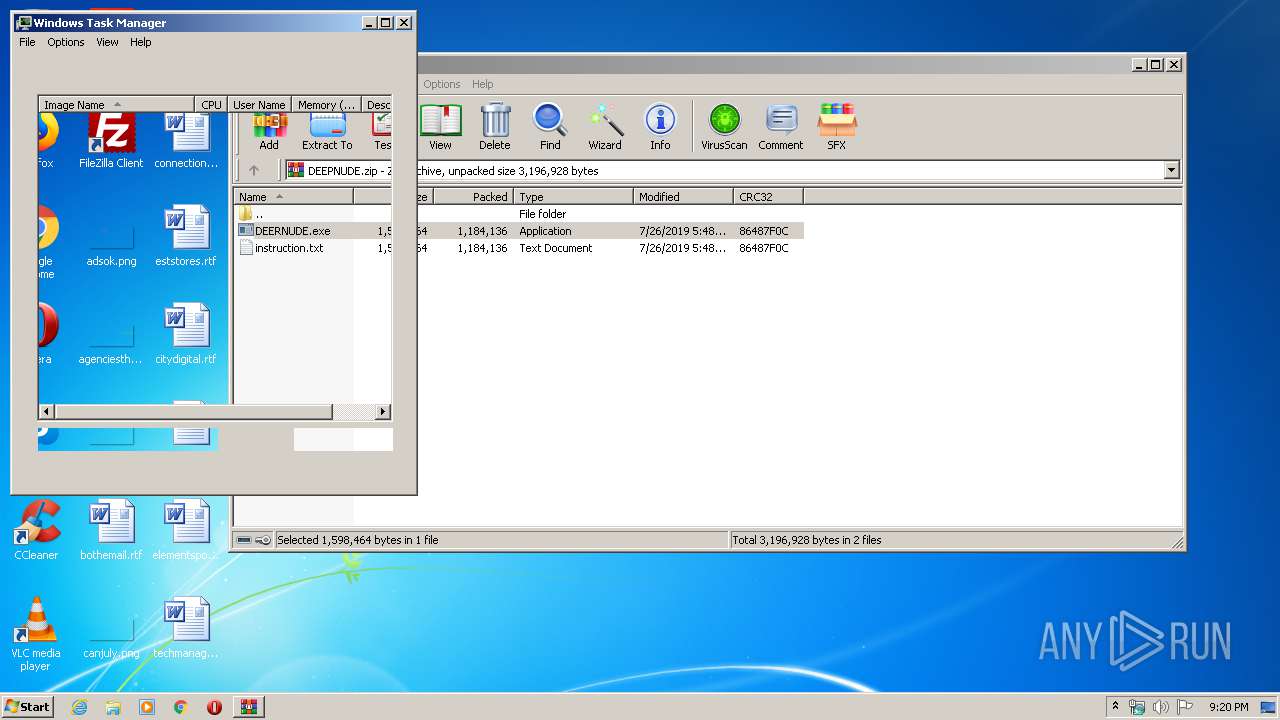1280x720 pixels.
Task: Select the elementspo... document on desktop
Action: pyautogui.click(x=186, y=530)
